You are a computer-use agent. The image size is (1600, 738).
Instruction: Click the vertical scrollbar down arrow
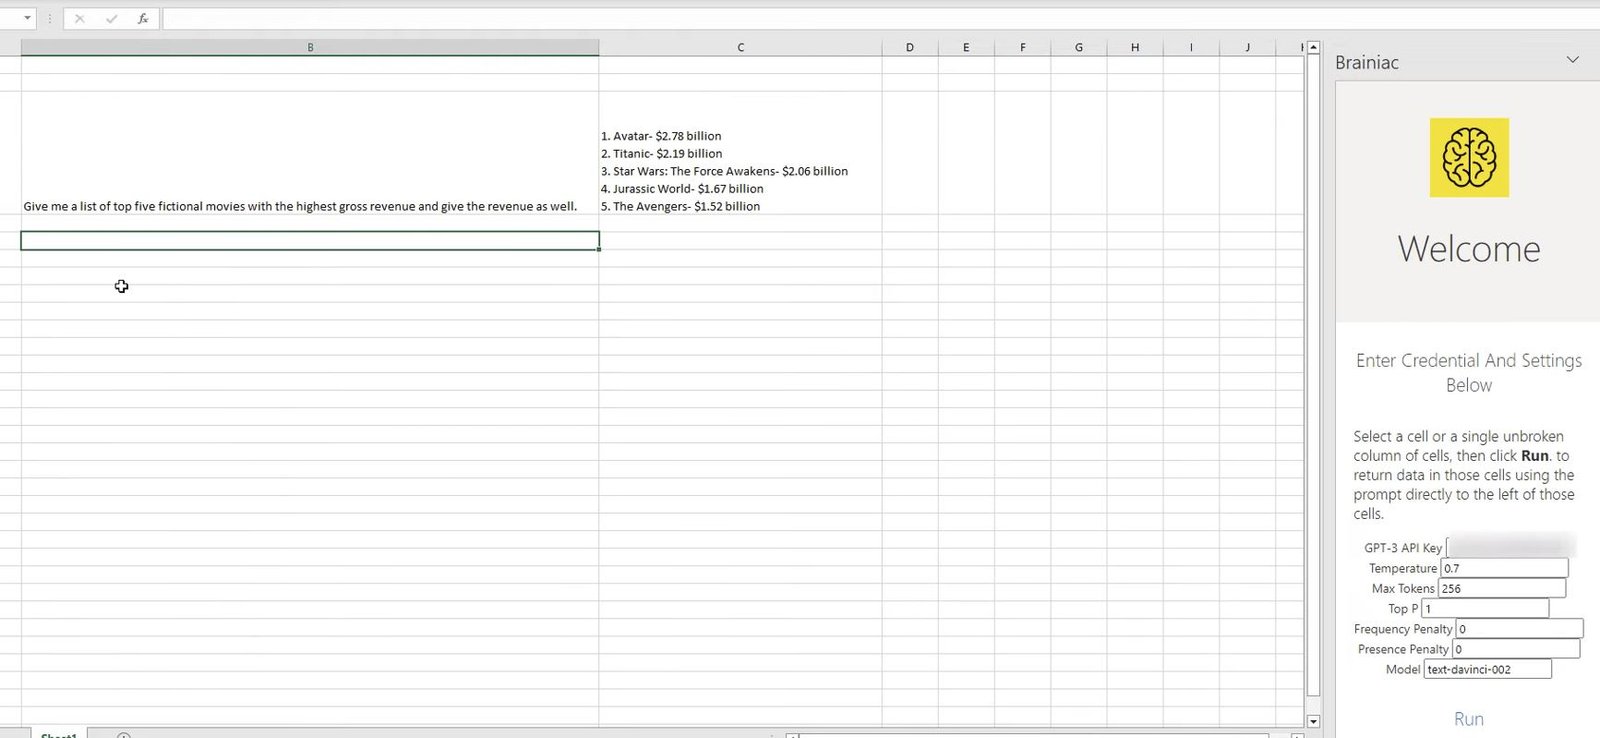point(1313,721)
